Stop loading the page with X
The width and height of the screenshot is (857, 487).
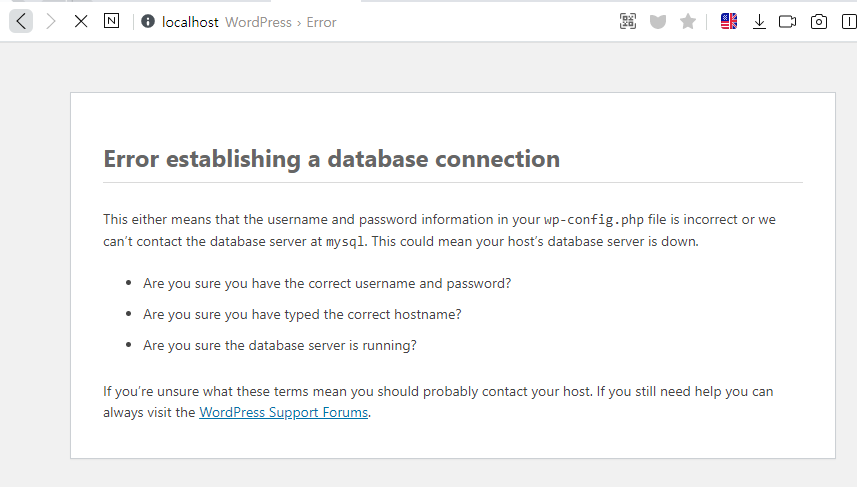click(81, 21)
